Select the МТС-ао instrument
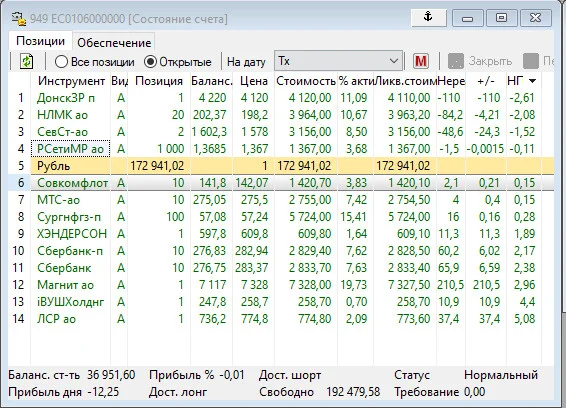 tap(58, 200)
